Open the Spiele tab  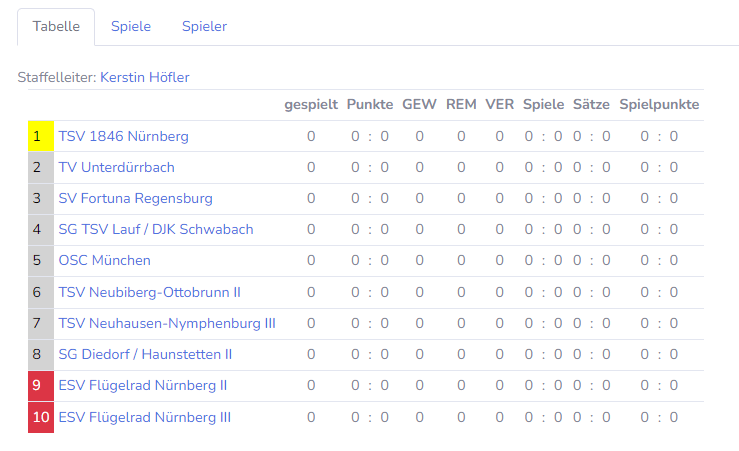pos(131,27)
